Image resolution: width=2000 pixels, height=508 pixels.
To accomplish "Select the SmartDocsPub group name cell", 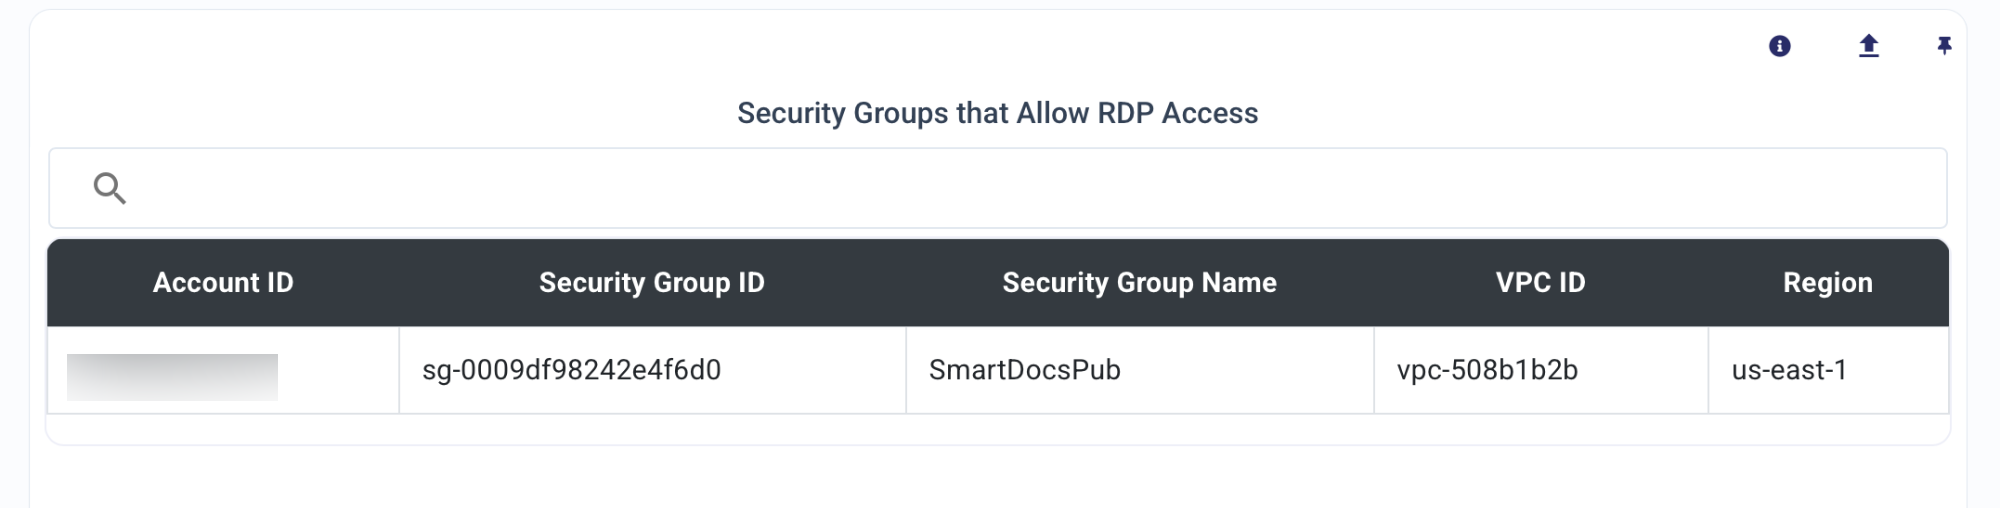I will pyautogui.click(x=1140, y=370).
